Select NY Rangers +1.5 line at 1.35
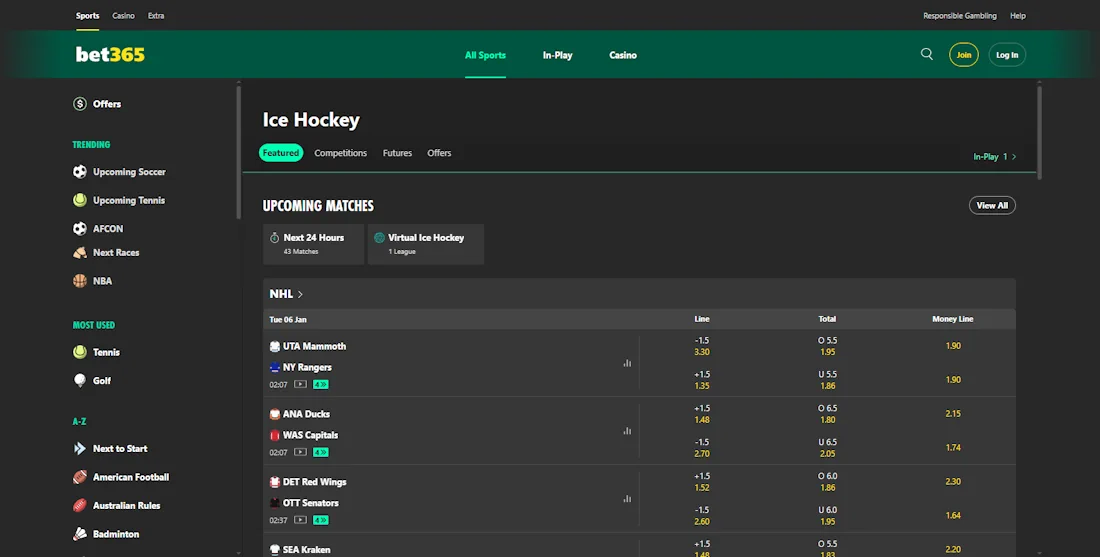 [x=702, y=380]
